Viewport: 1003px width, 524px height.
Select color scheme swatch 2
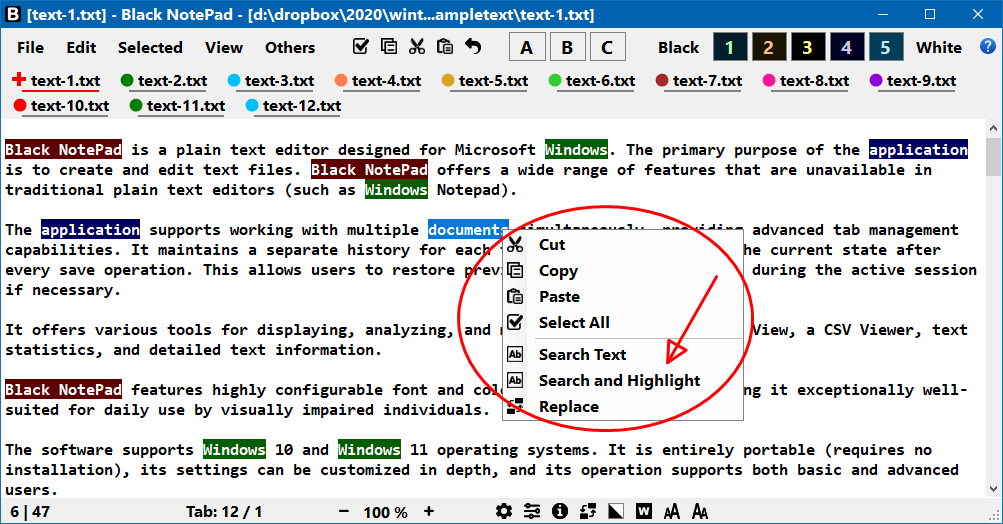[768, 47]
